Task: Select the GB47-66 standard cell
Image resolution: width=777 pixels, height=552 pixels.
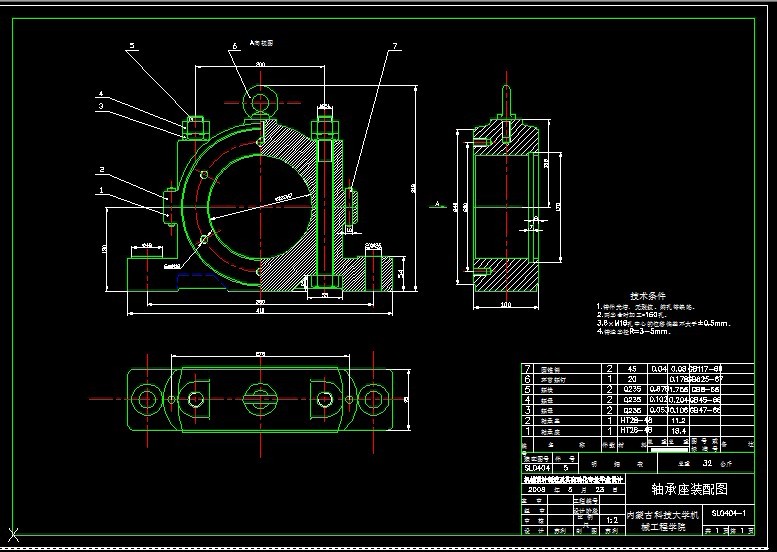Action: pyautogui.click(x=706, y=410)
